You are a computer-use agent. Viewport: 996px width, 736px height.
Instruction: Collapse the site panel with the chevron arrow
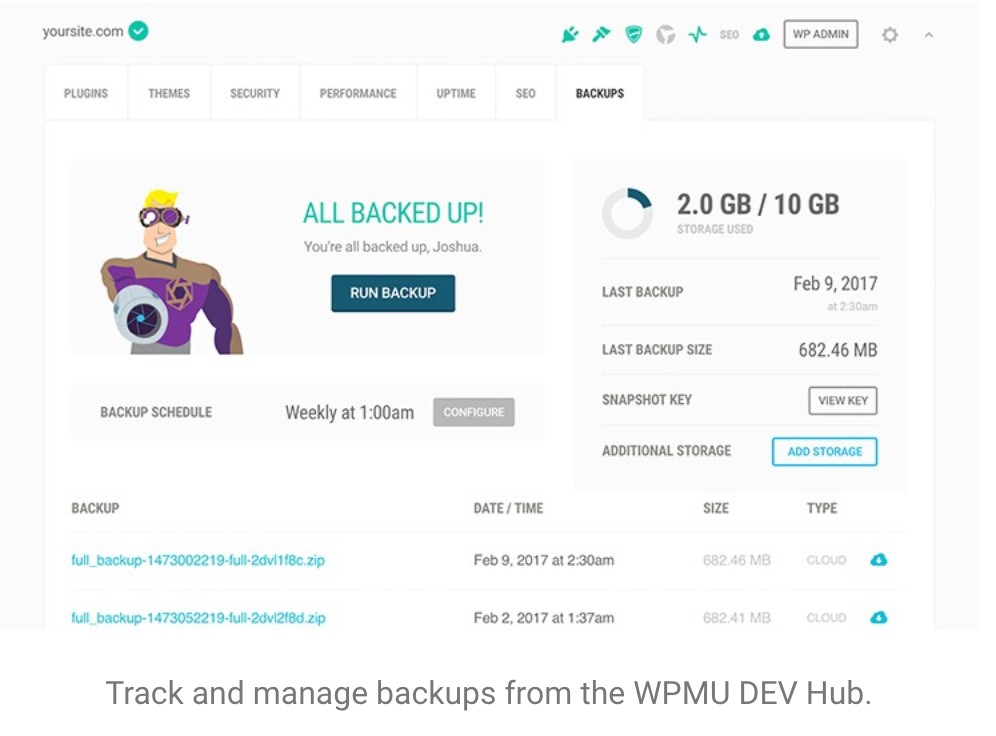coord(930,34)
